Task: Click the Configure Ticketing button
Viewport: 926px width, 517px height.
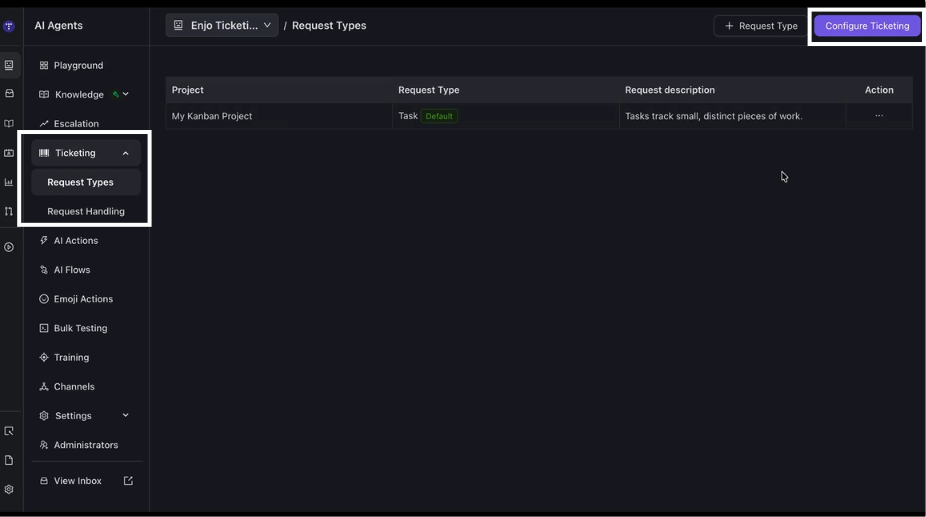Action: coord(867,26)
